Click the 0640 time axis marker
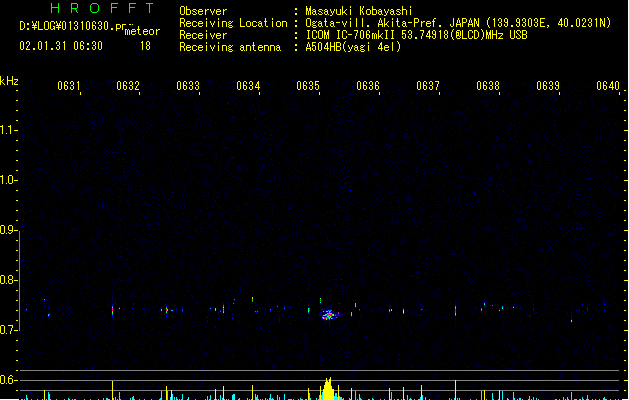Screen dimensions: 629x400 click(x=608, y=86)
